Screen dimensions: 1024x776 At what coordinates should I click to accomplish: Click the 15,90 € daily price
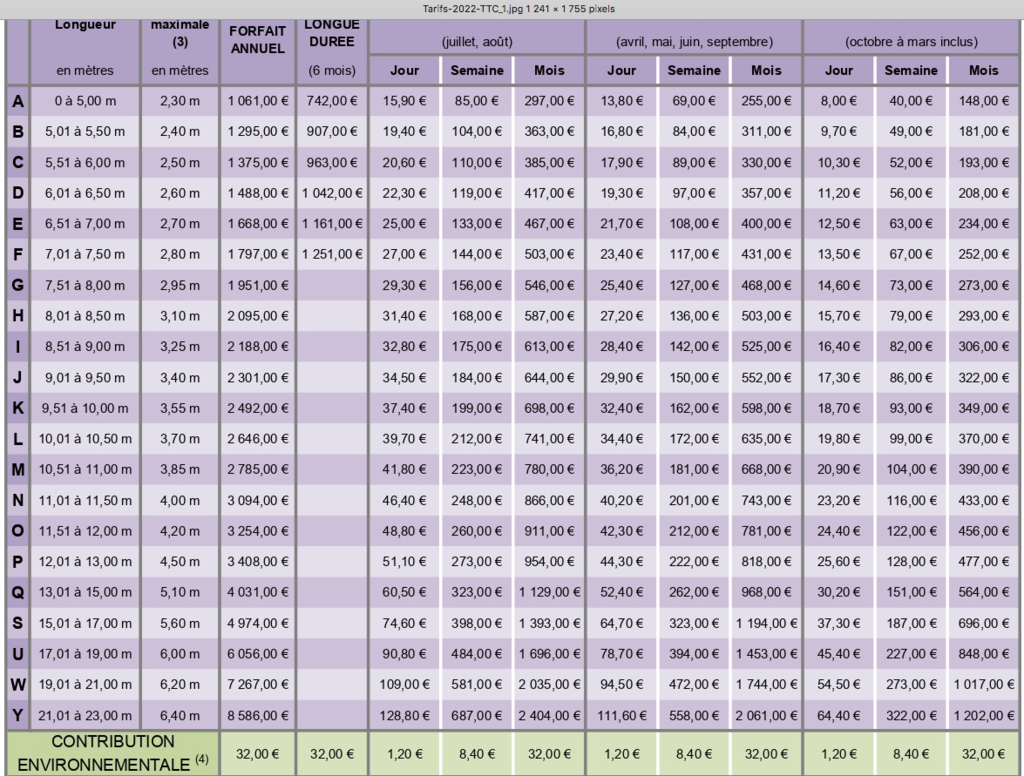pos(404,101)
